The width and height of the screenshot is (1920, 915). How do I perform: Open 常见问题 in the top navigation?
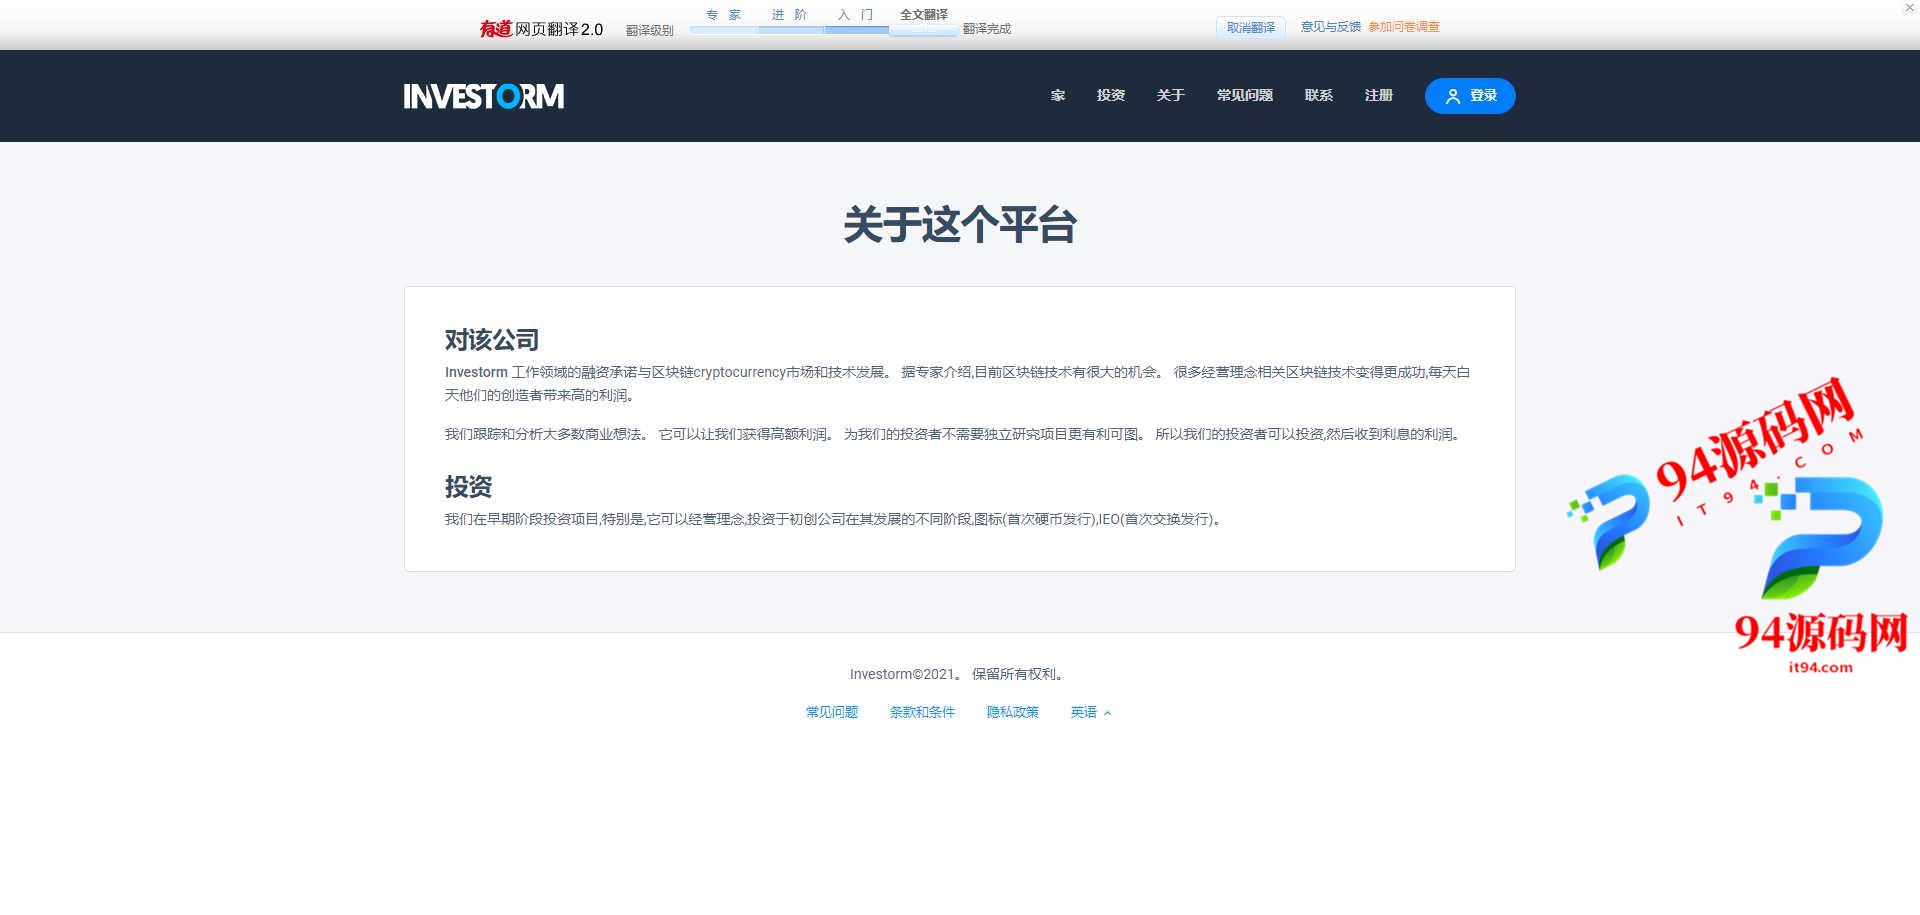click(x=1245, y=95)
